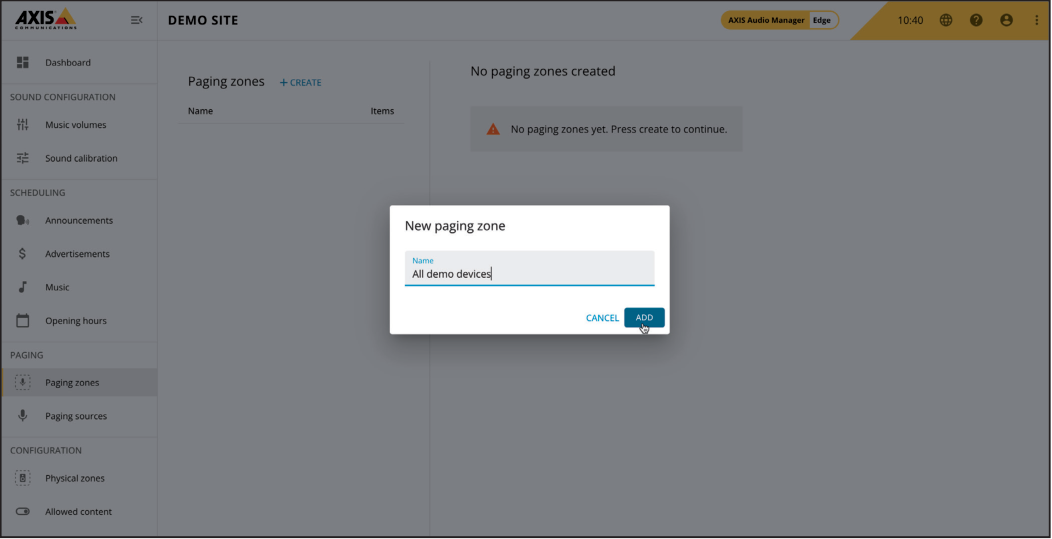Click the AXIS Communications logo
1052x539 pixels.
[x=46, y=19]
